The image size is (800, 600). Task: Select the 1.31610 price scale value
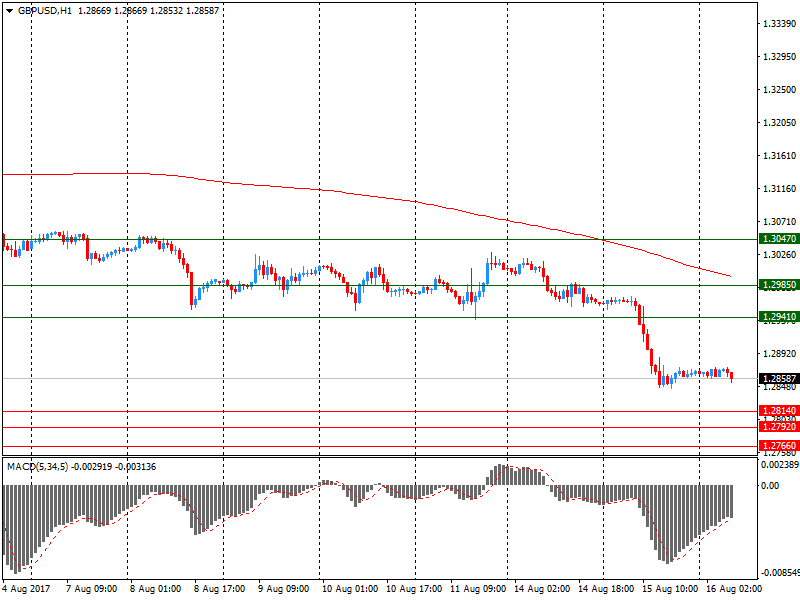pos(779,156)
